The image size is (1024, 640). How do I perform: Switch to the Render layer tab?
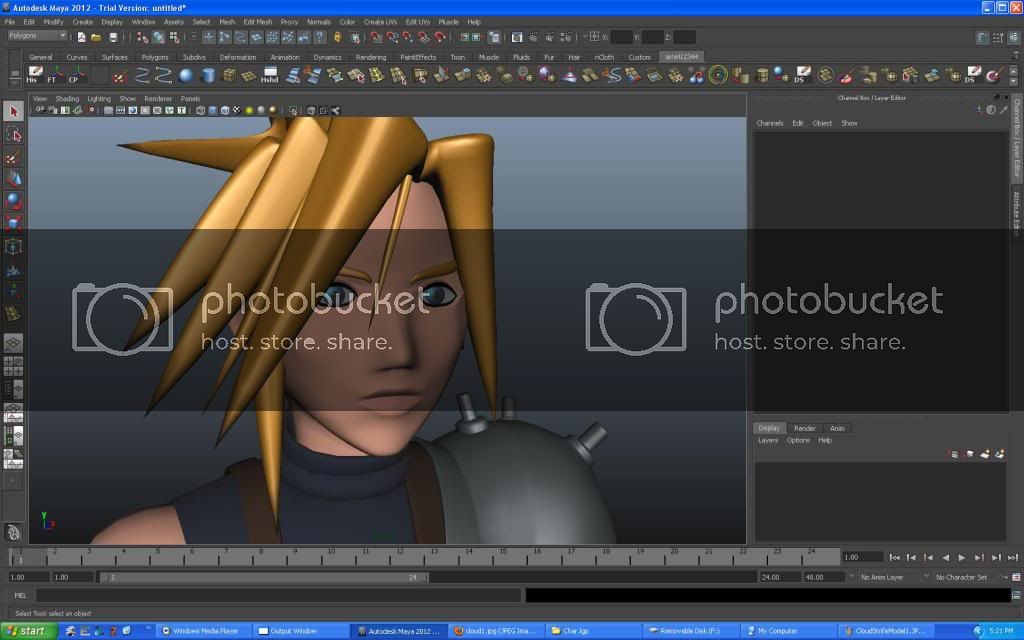(x=804, y=428)
